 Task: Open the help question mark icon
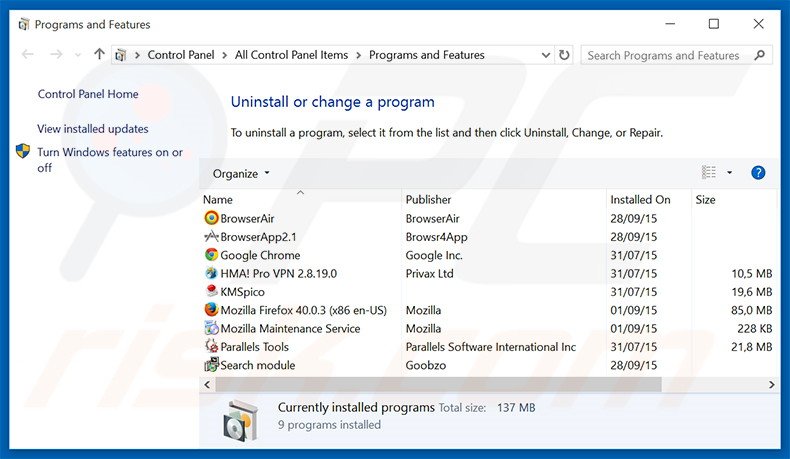(758, 173)
